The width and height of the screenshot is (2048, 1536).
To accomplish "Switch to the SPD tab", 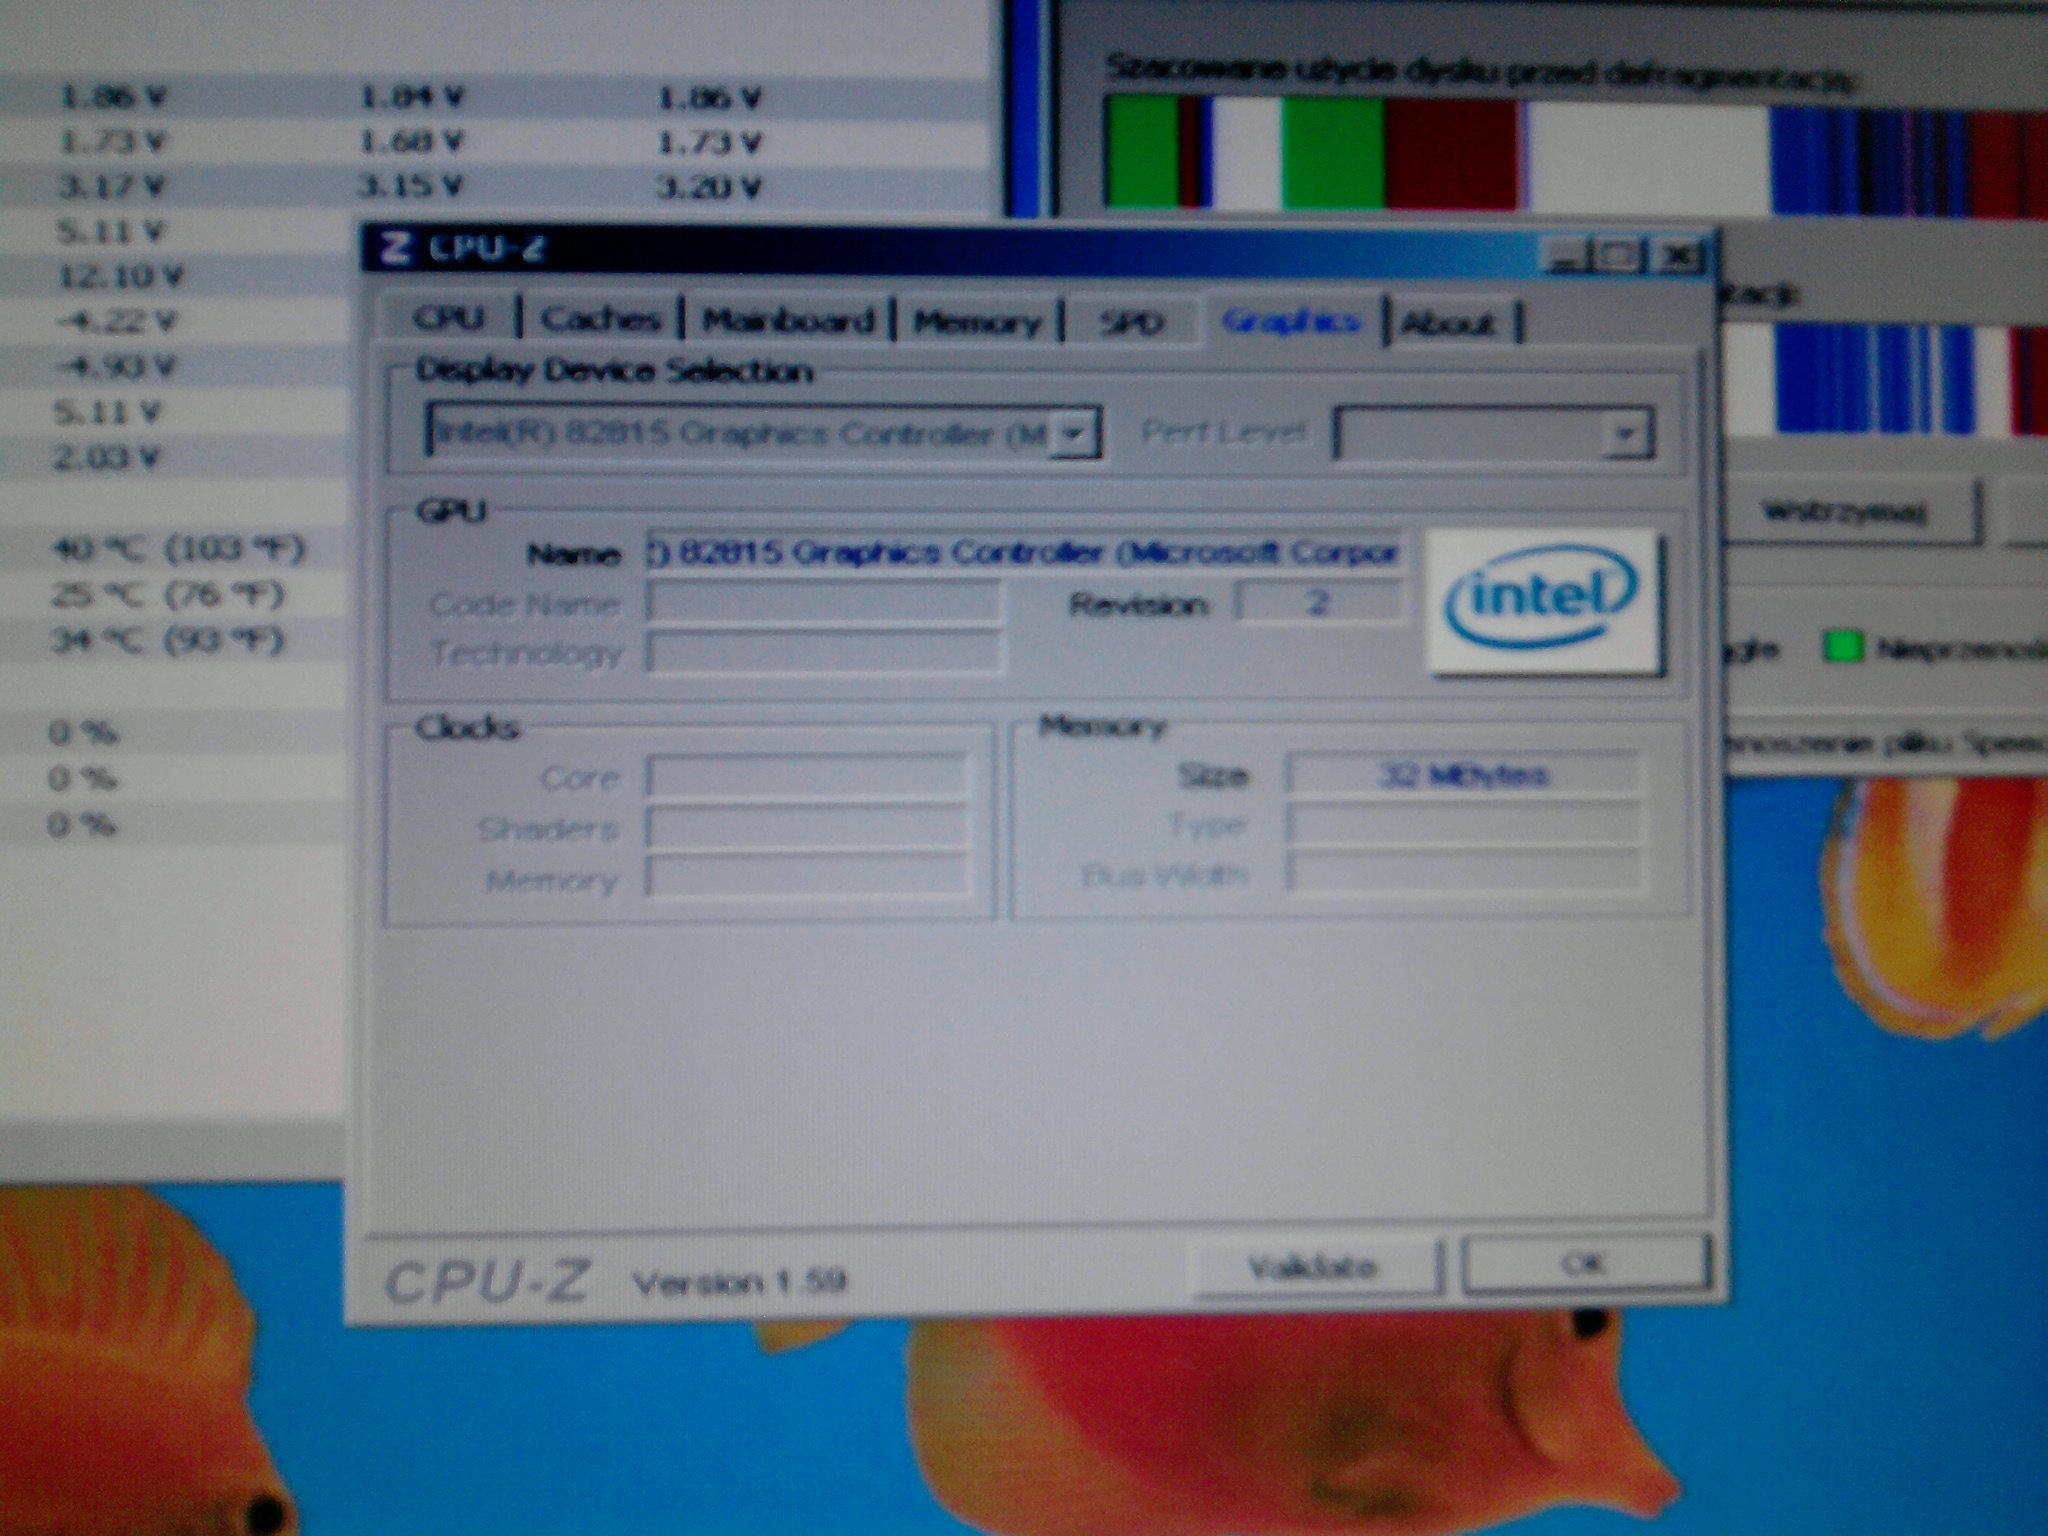I will pyautogui.click(x=1131, y=323).
